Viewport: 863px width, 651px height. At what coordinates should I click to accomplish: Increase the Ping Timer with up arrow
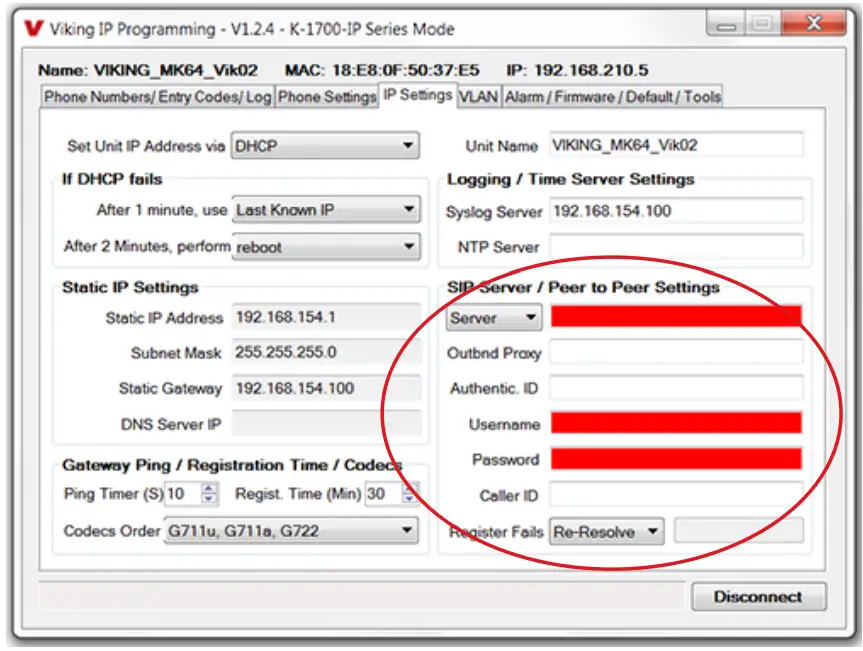(x=209, y=488)
